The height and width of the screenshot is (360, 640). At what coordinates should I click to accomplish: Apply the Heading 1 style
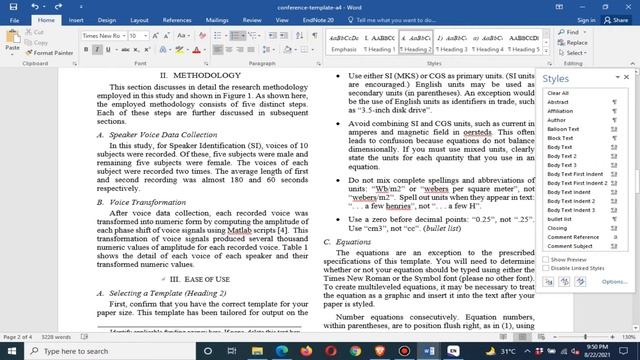[380, 42]
